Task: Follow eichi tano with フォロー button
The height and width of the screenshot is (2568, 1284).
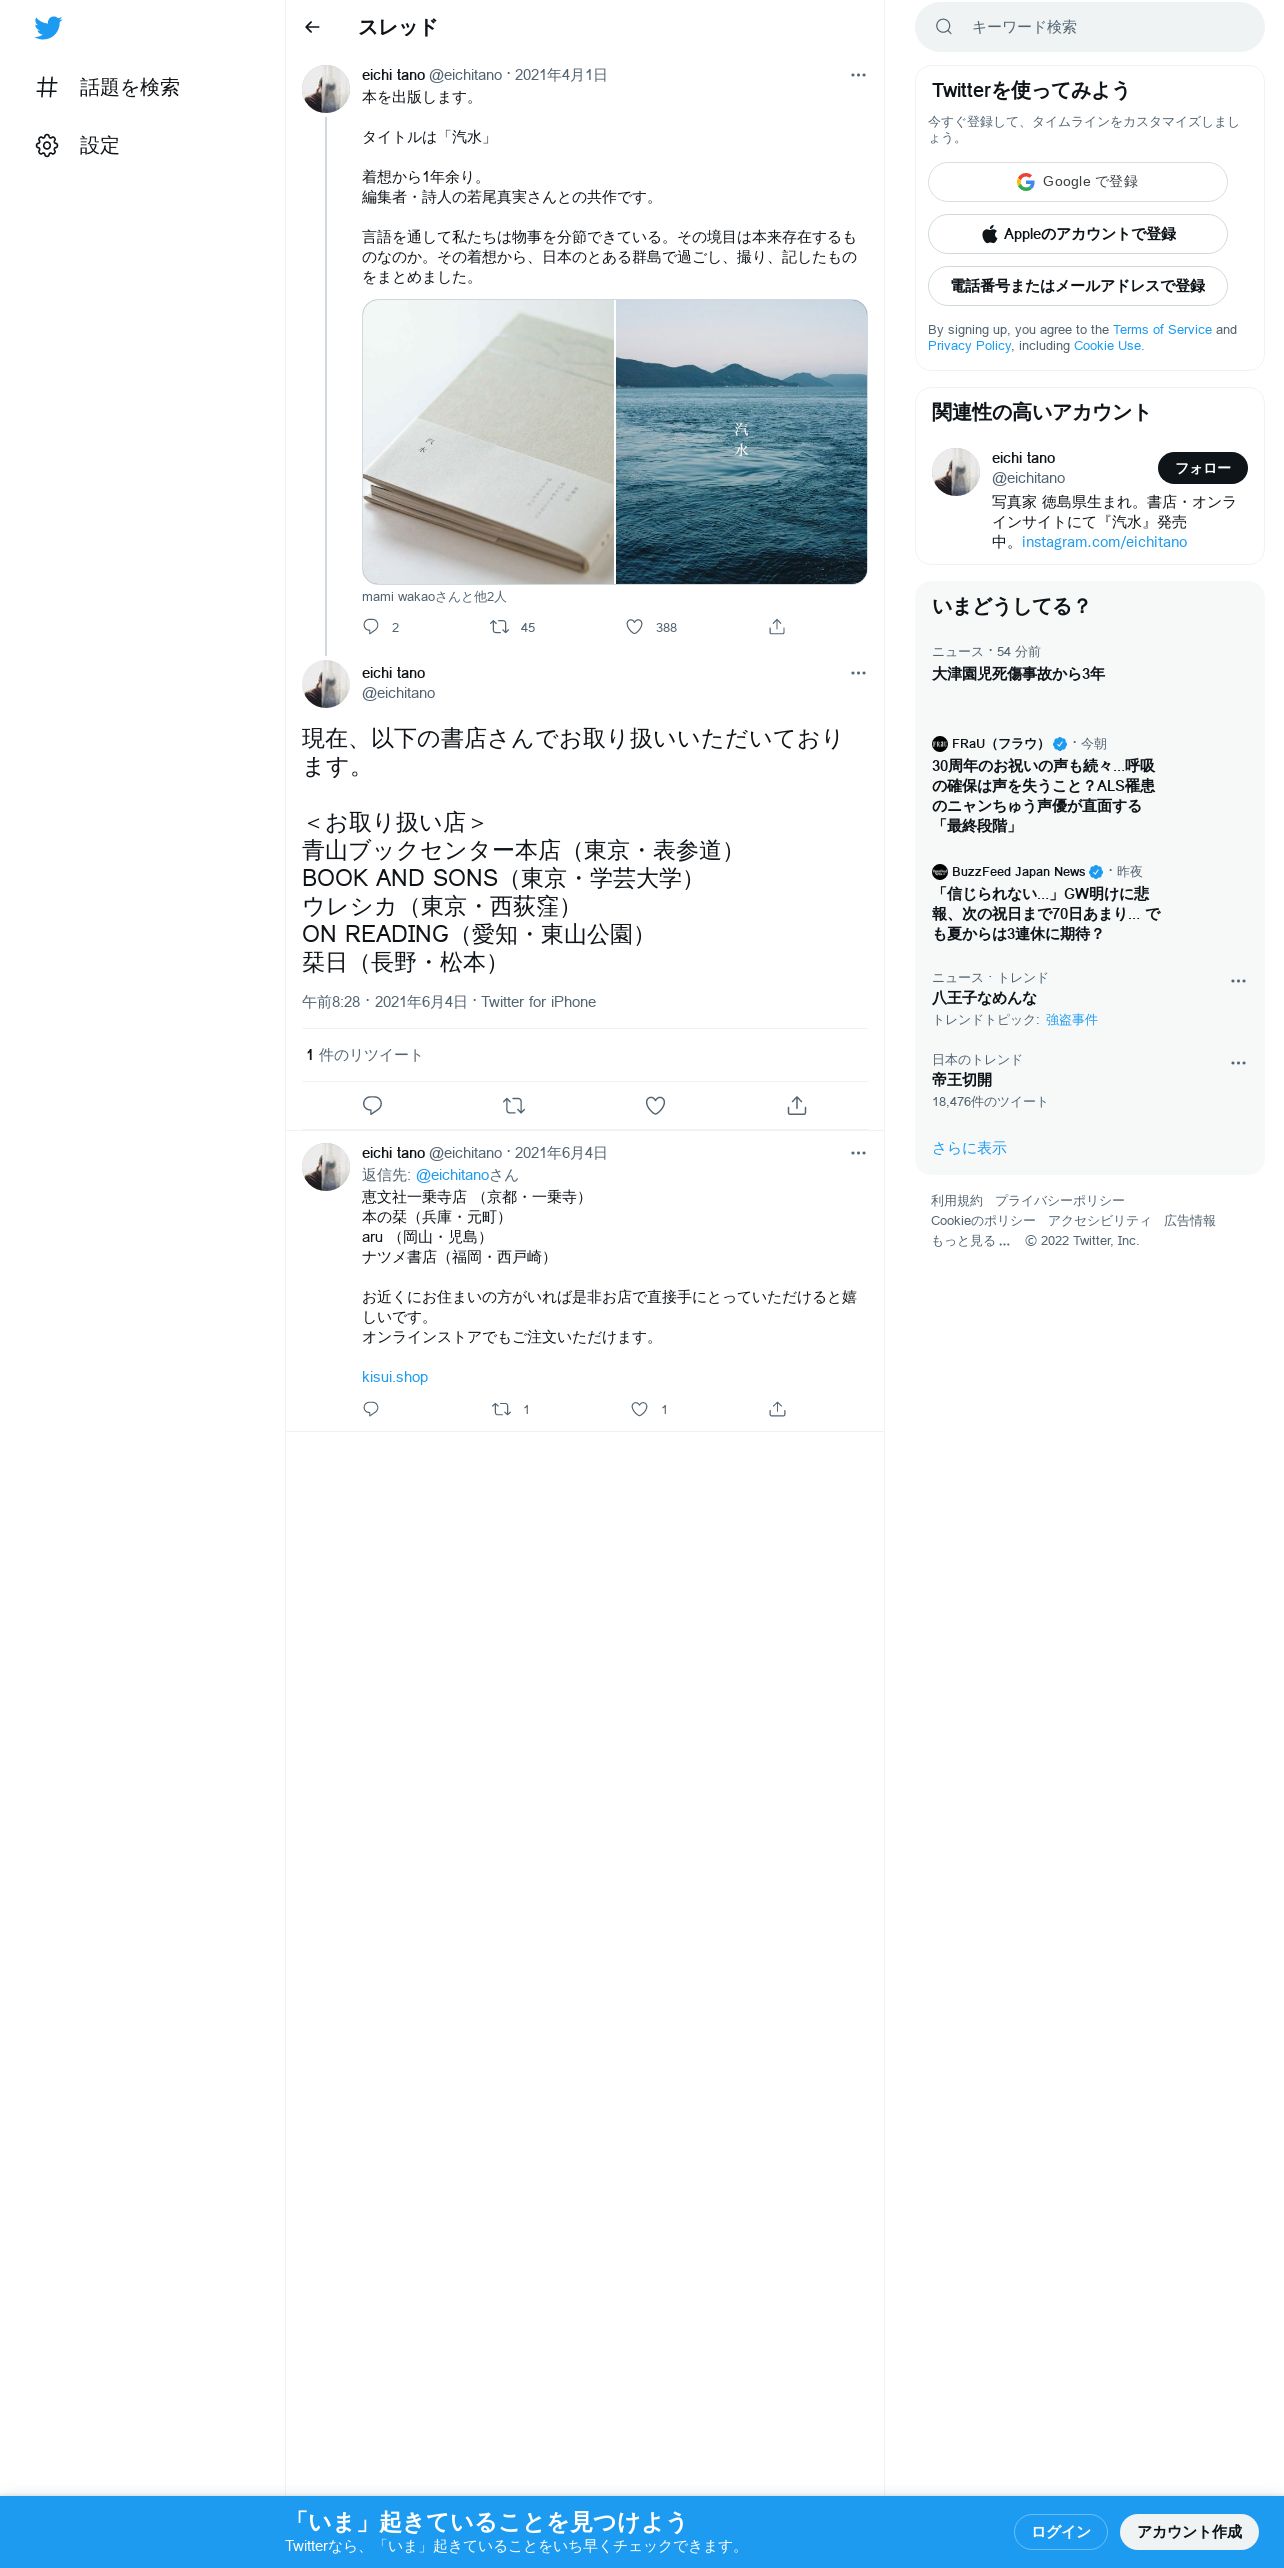Action: pos(1203,468)
